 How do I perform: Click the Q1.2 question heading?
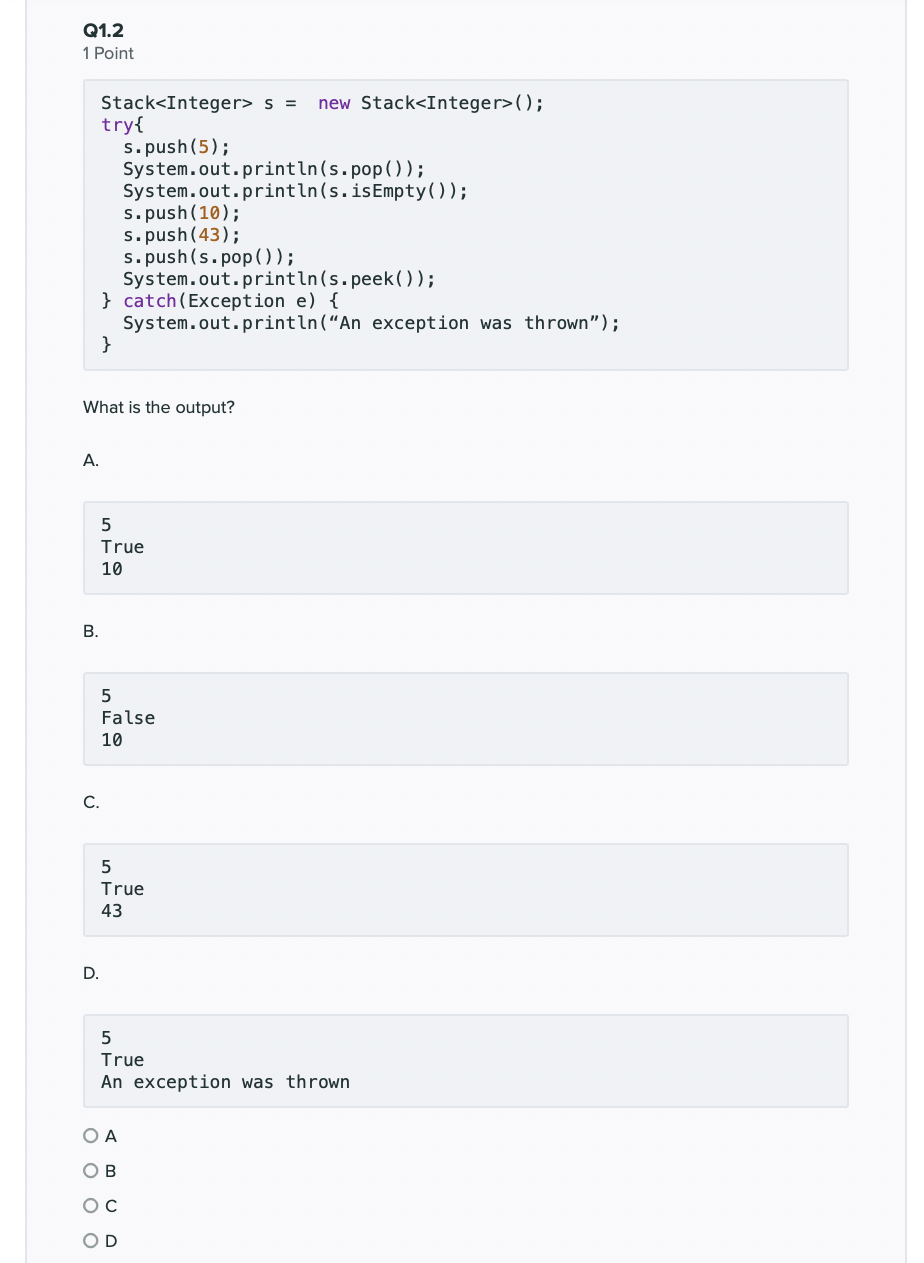(102, 30)
